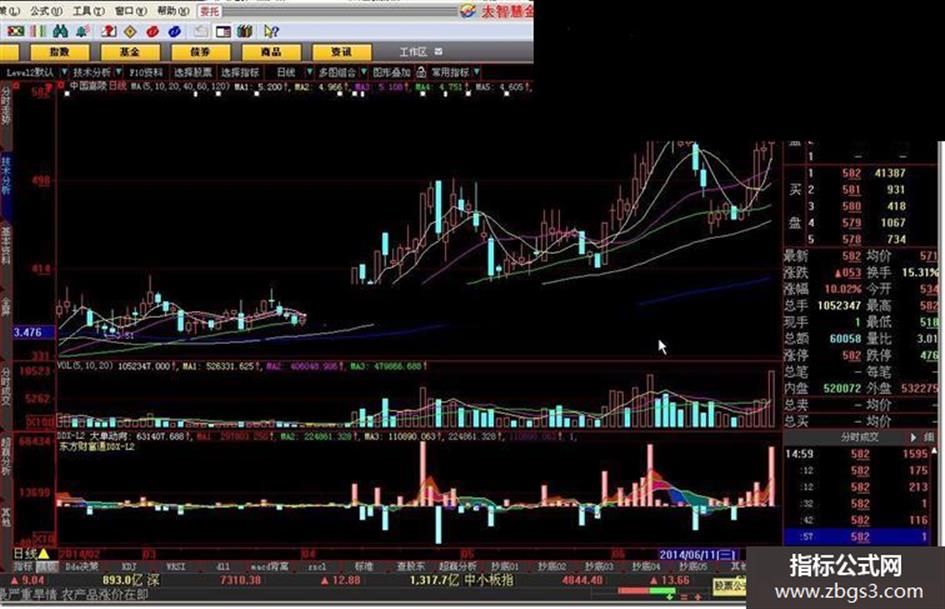Expand the 常用指标 dropdown arrow
The height and width of the screenshot is (609, 945).
click(477, 72)
